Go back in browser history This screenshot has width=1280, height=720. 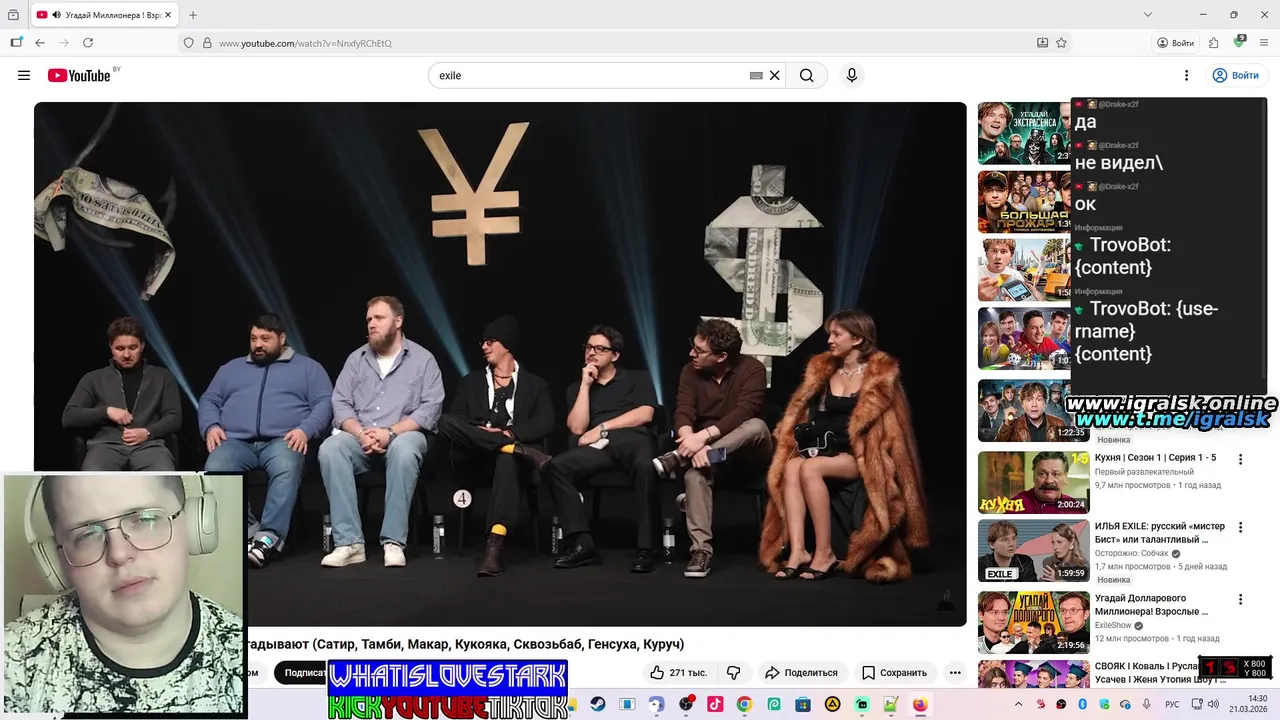tap(40, 43)
